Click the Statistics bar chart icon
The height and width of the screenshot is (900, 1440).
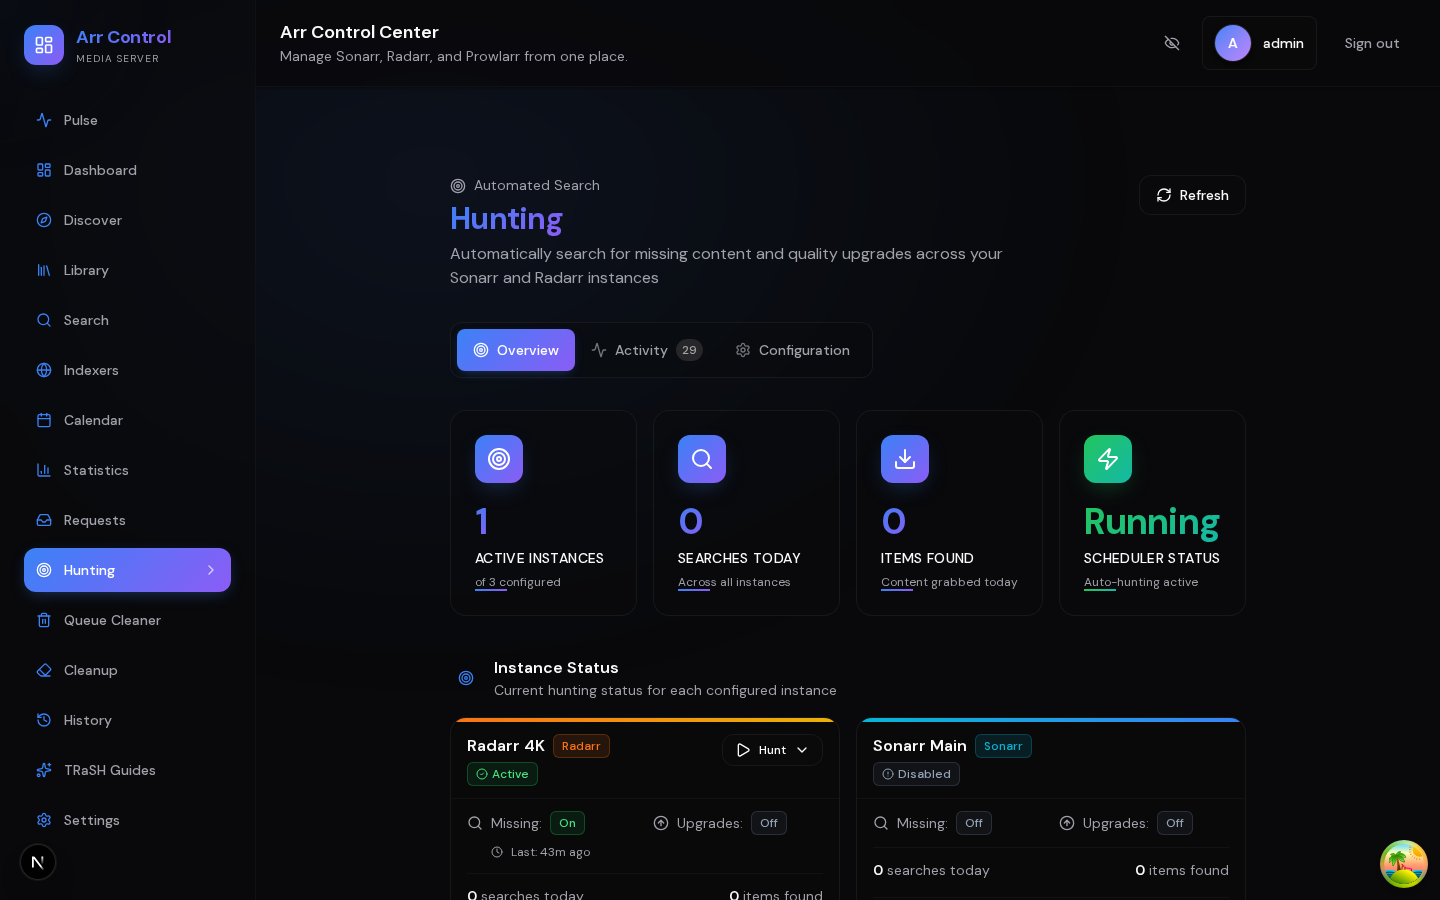coord(44,470)
